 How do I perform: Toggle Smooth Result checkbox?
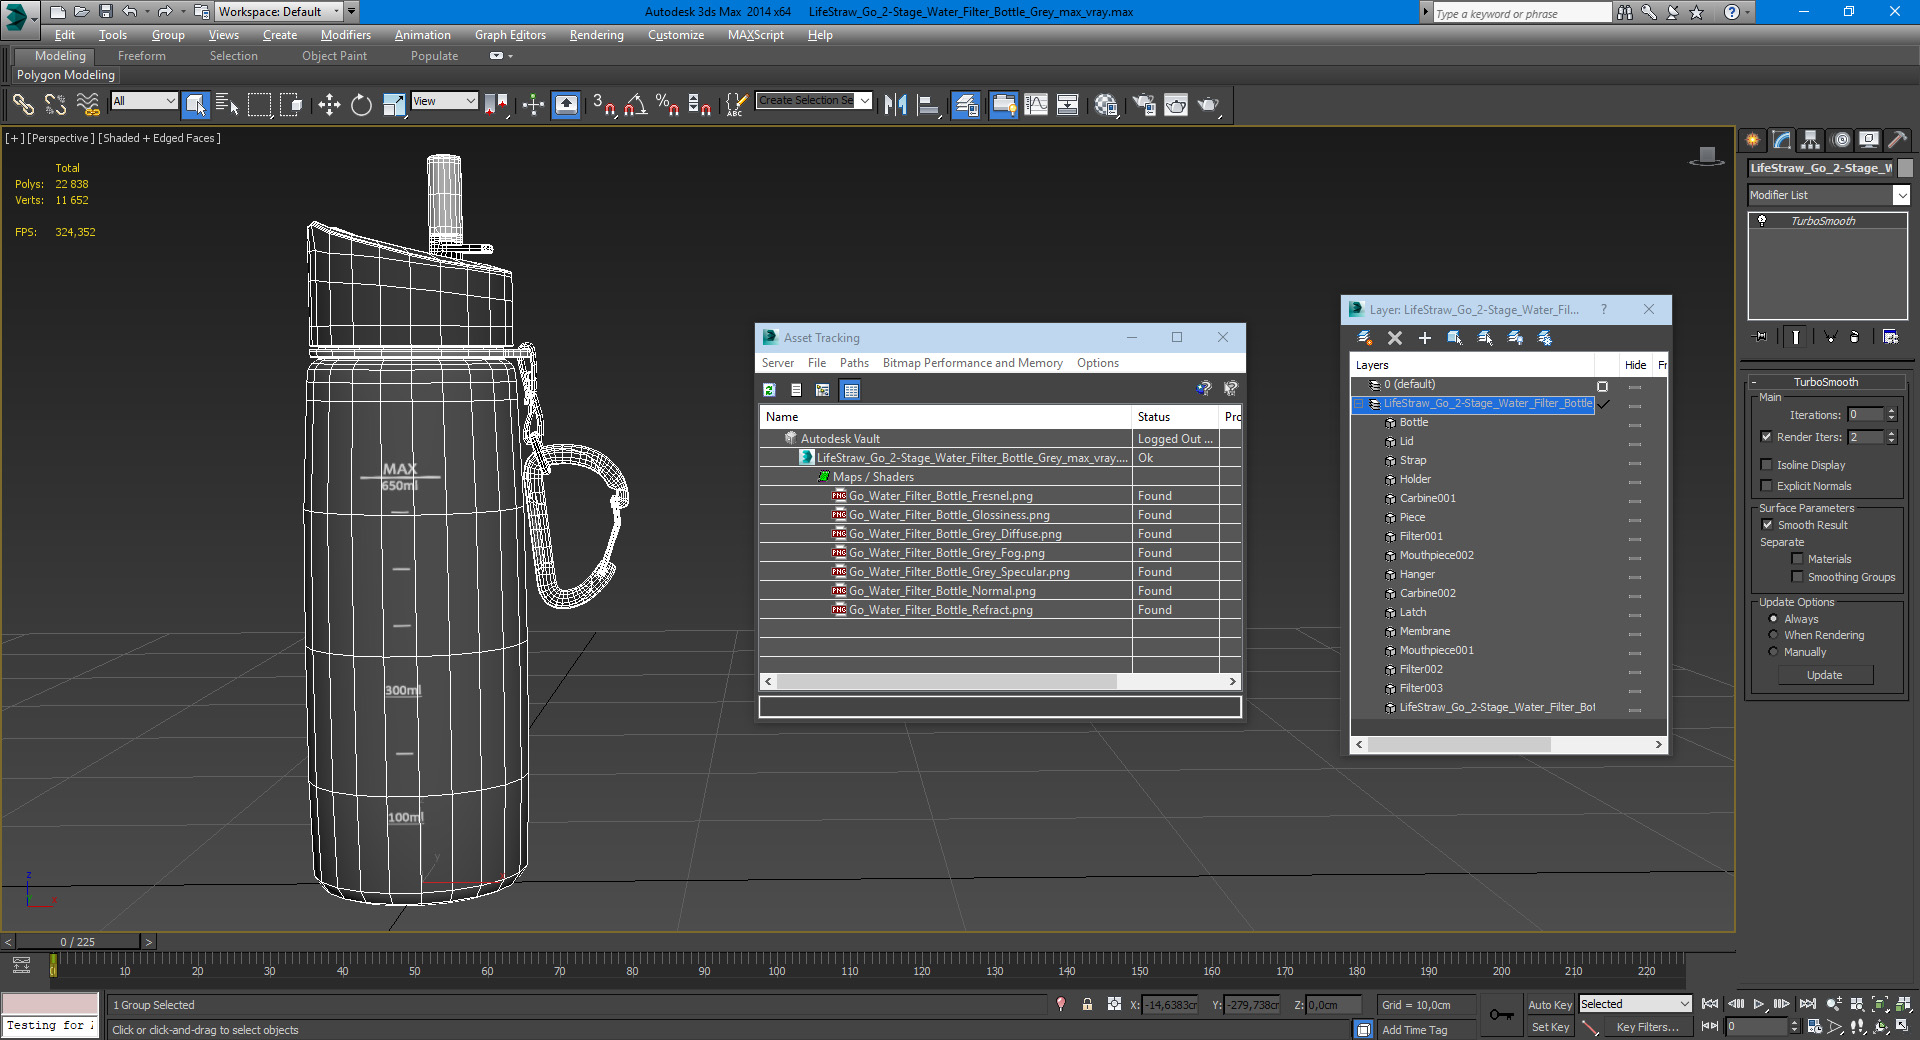(x=1767, y=525)
